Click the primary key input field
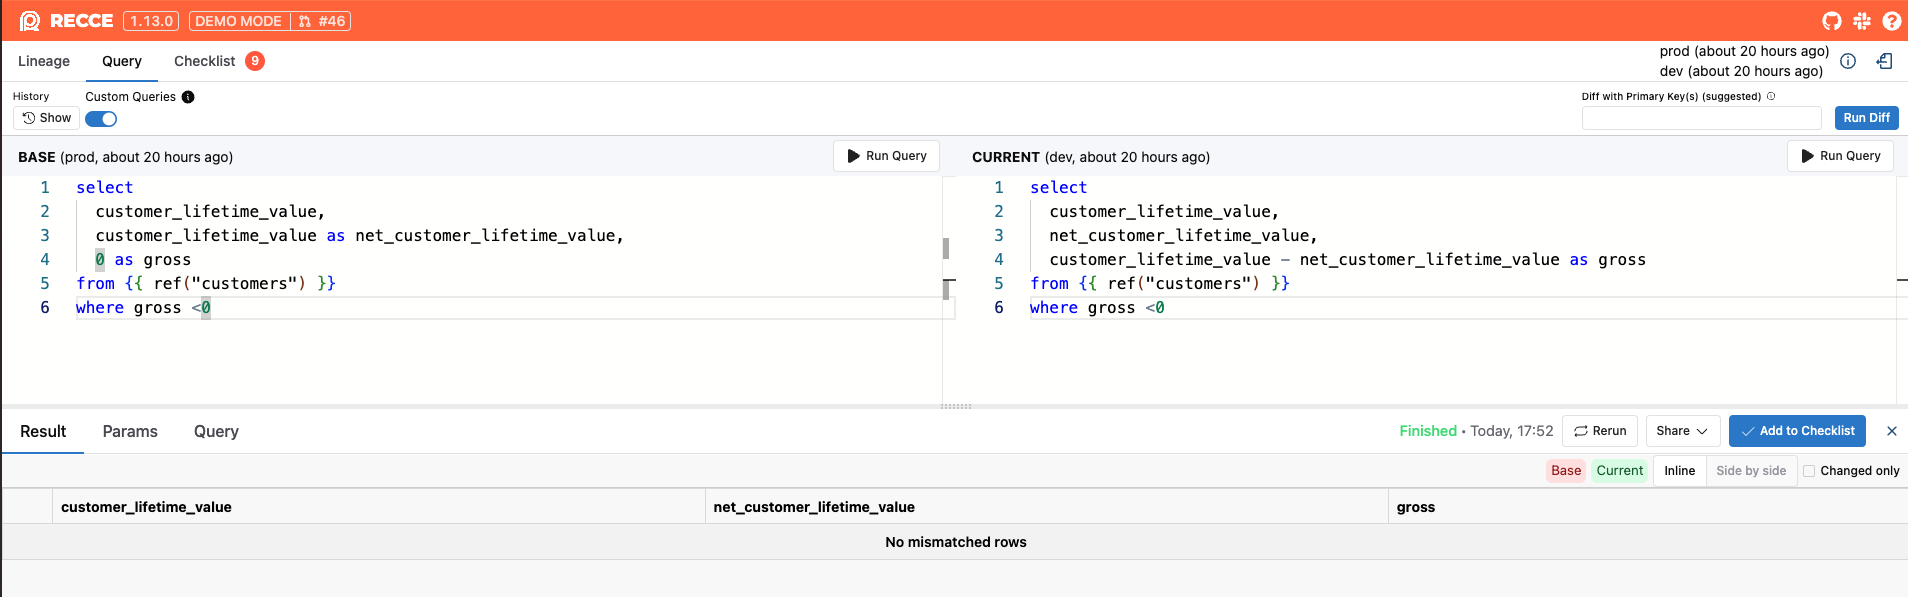The height and width of the screenshot is (597, 1908). tap(1701, 118)
